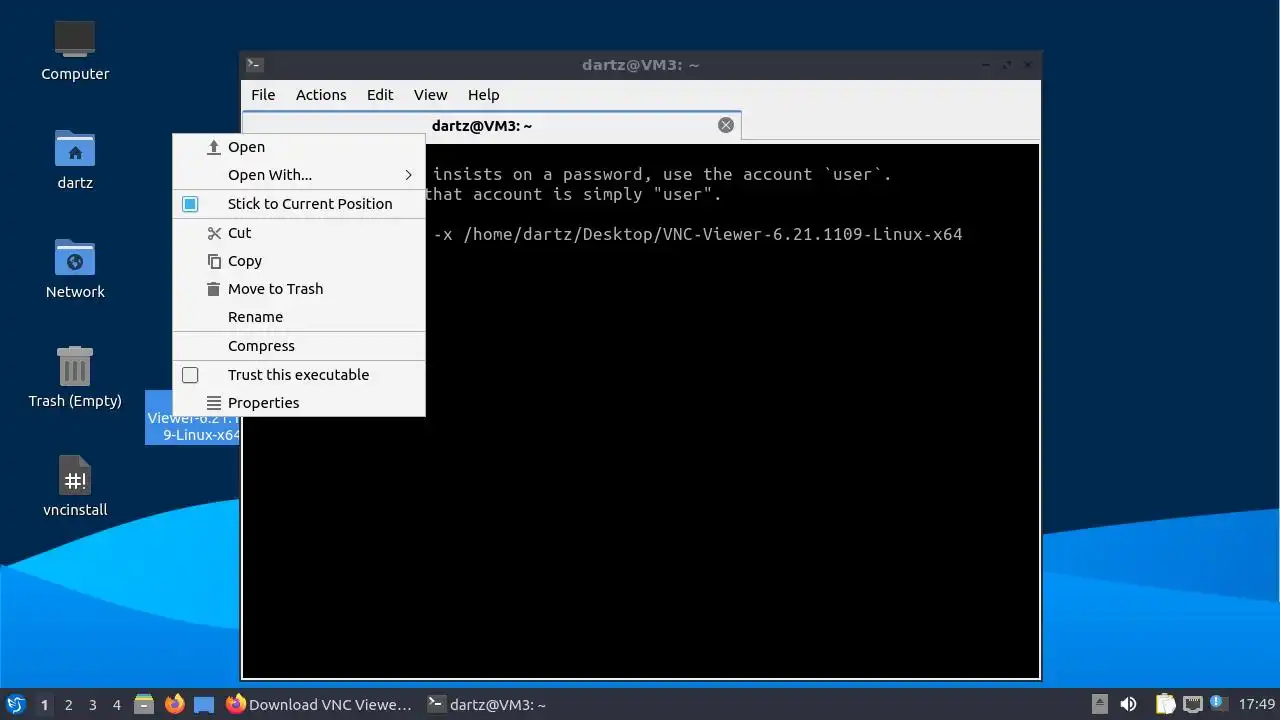Screen dimensions: 1280x720
Task: Select the dartz home folder icon
Action: (x=75, y=159)
